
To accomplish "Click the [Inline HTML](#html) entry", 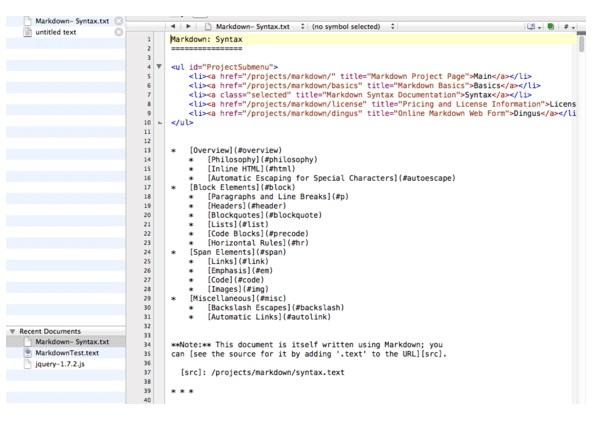I will (251, 169).
